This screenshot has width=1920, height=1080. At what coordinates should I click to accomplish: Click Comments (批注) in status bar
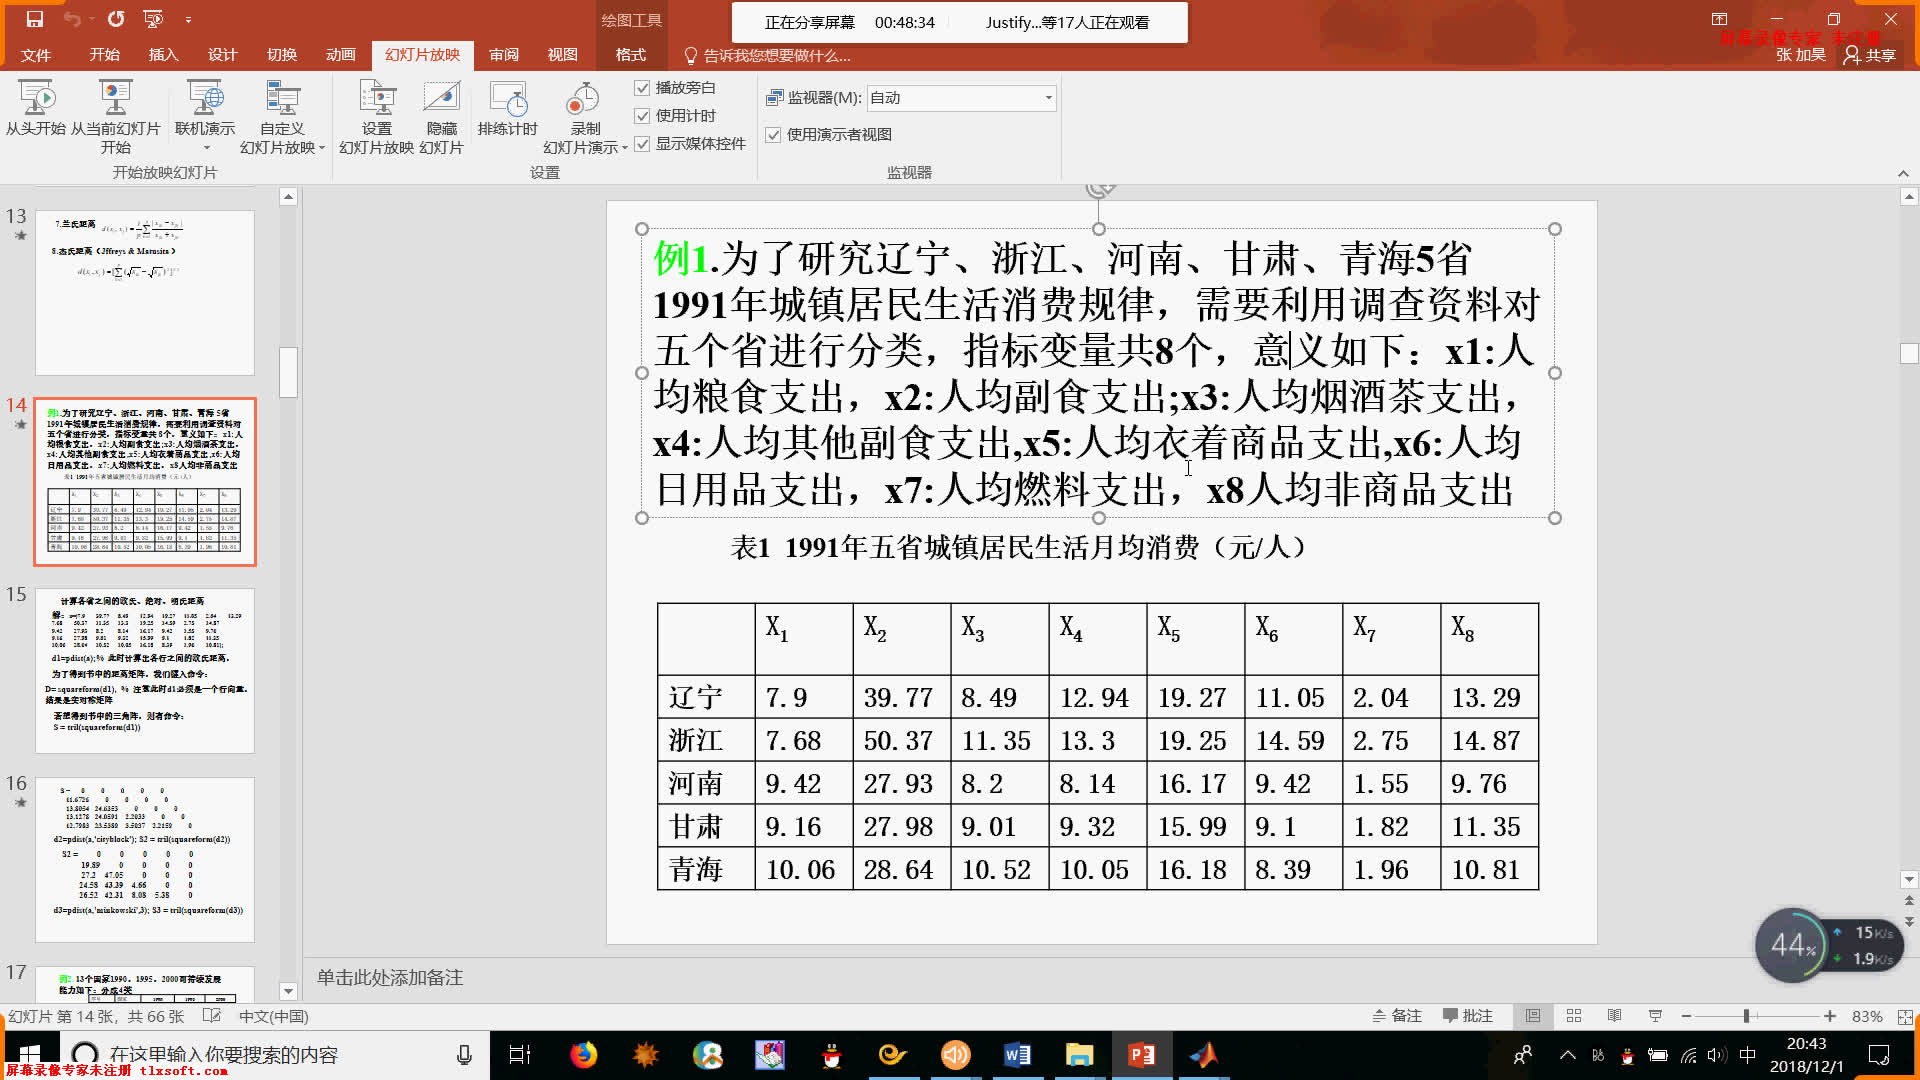pos(1468,1016)
